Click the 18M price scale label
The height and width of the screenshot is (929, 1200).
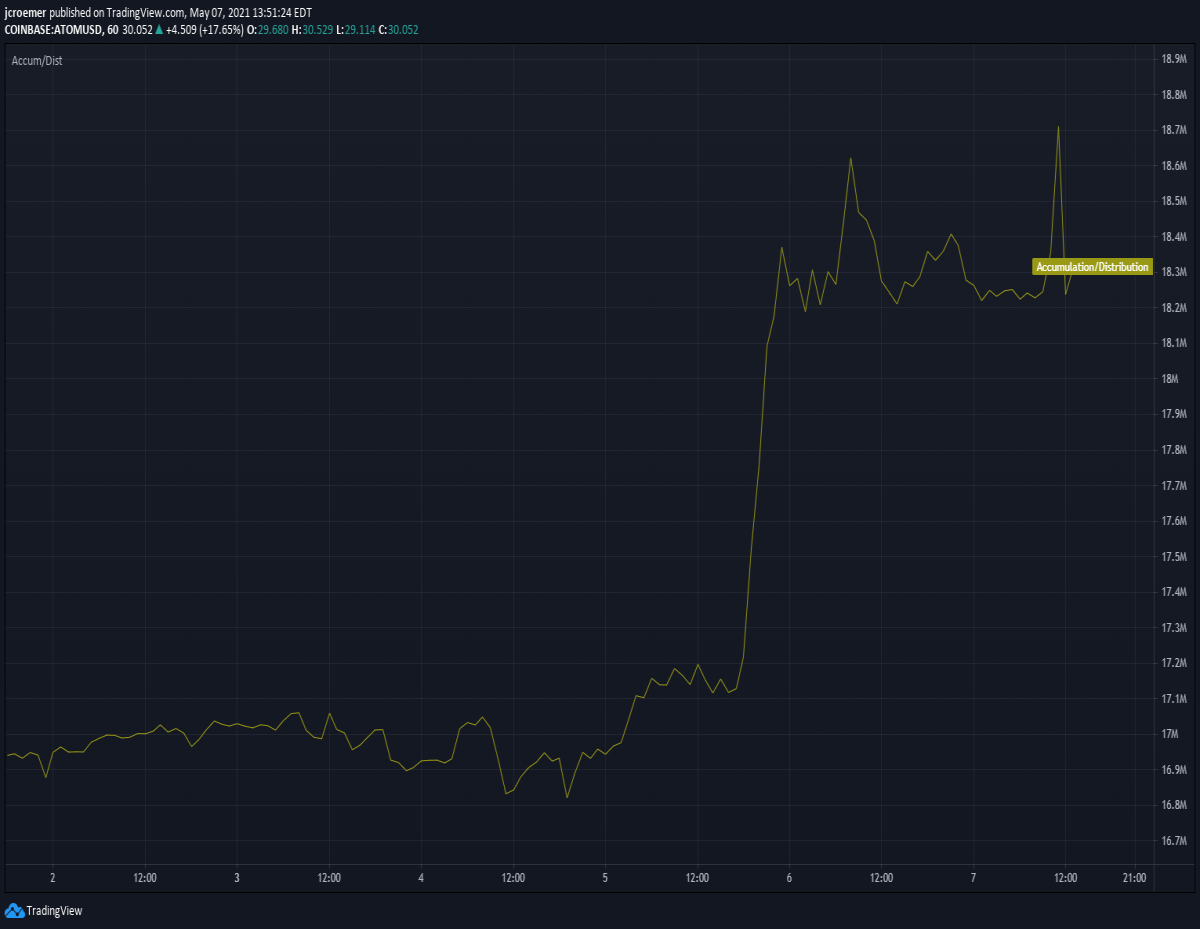1169,378
